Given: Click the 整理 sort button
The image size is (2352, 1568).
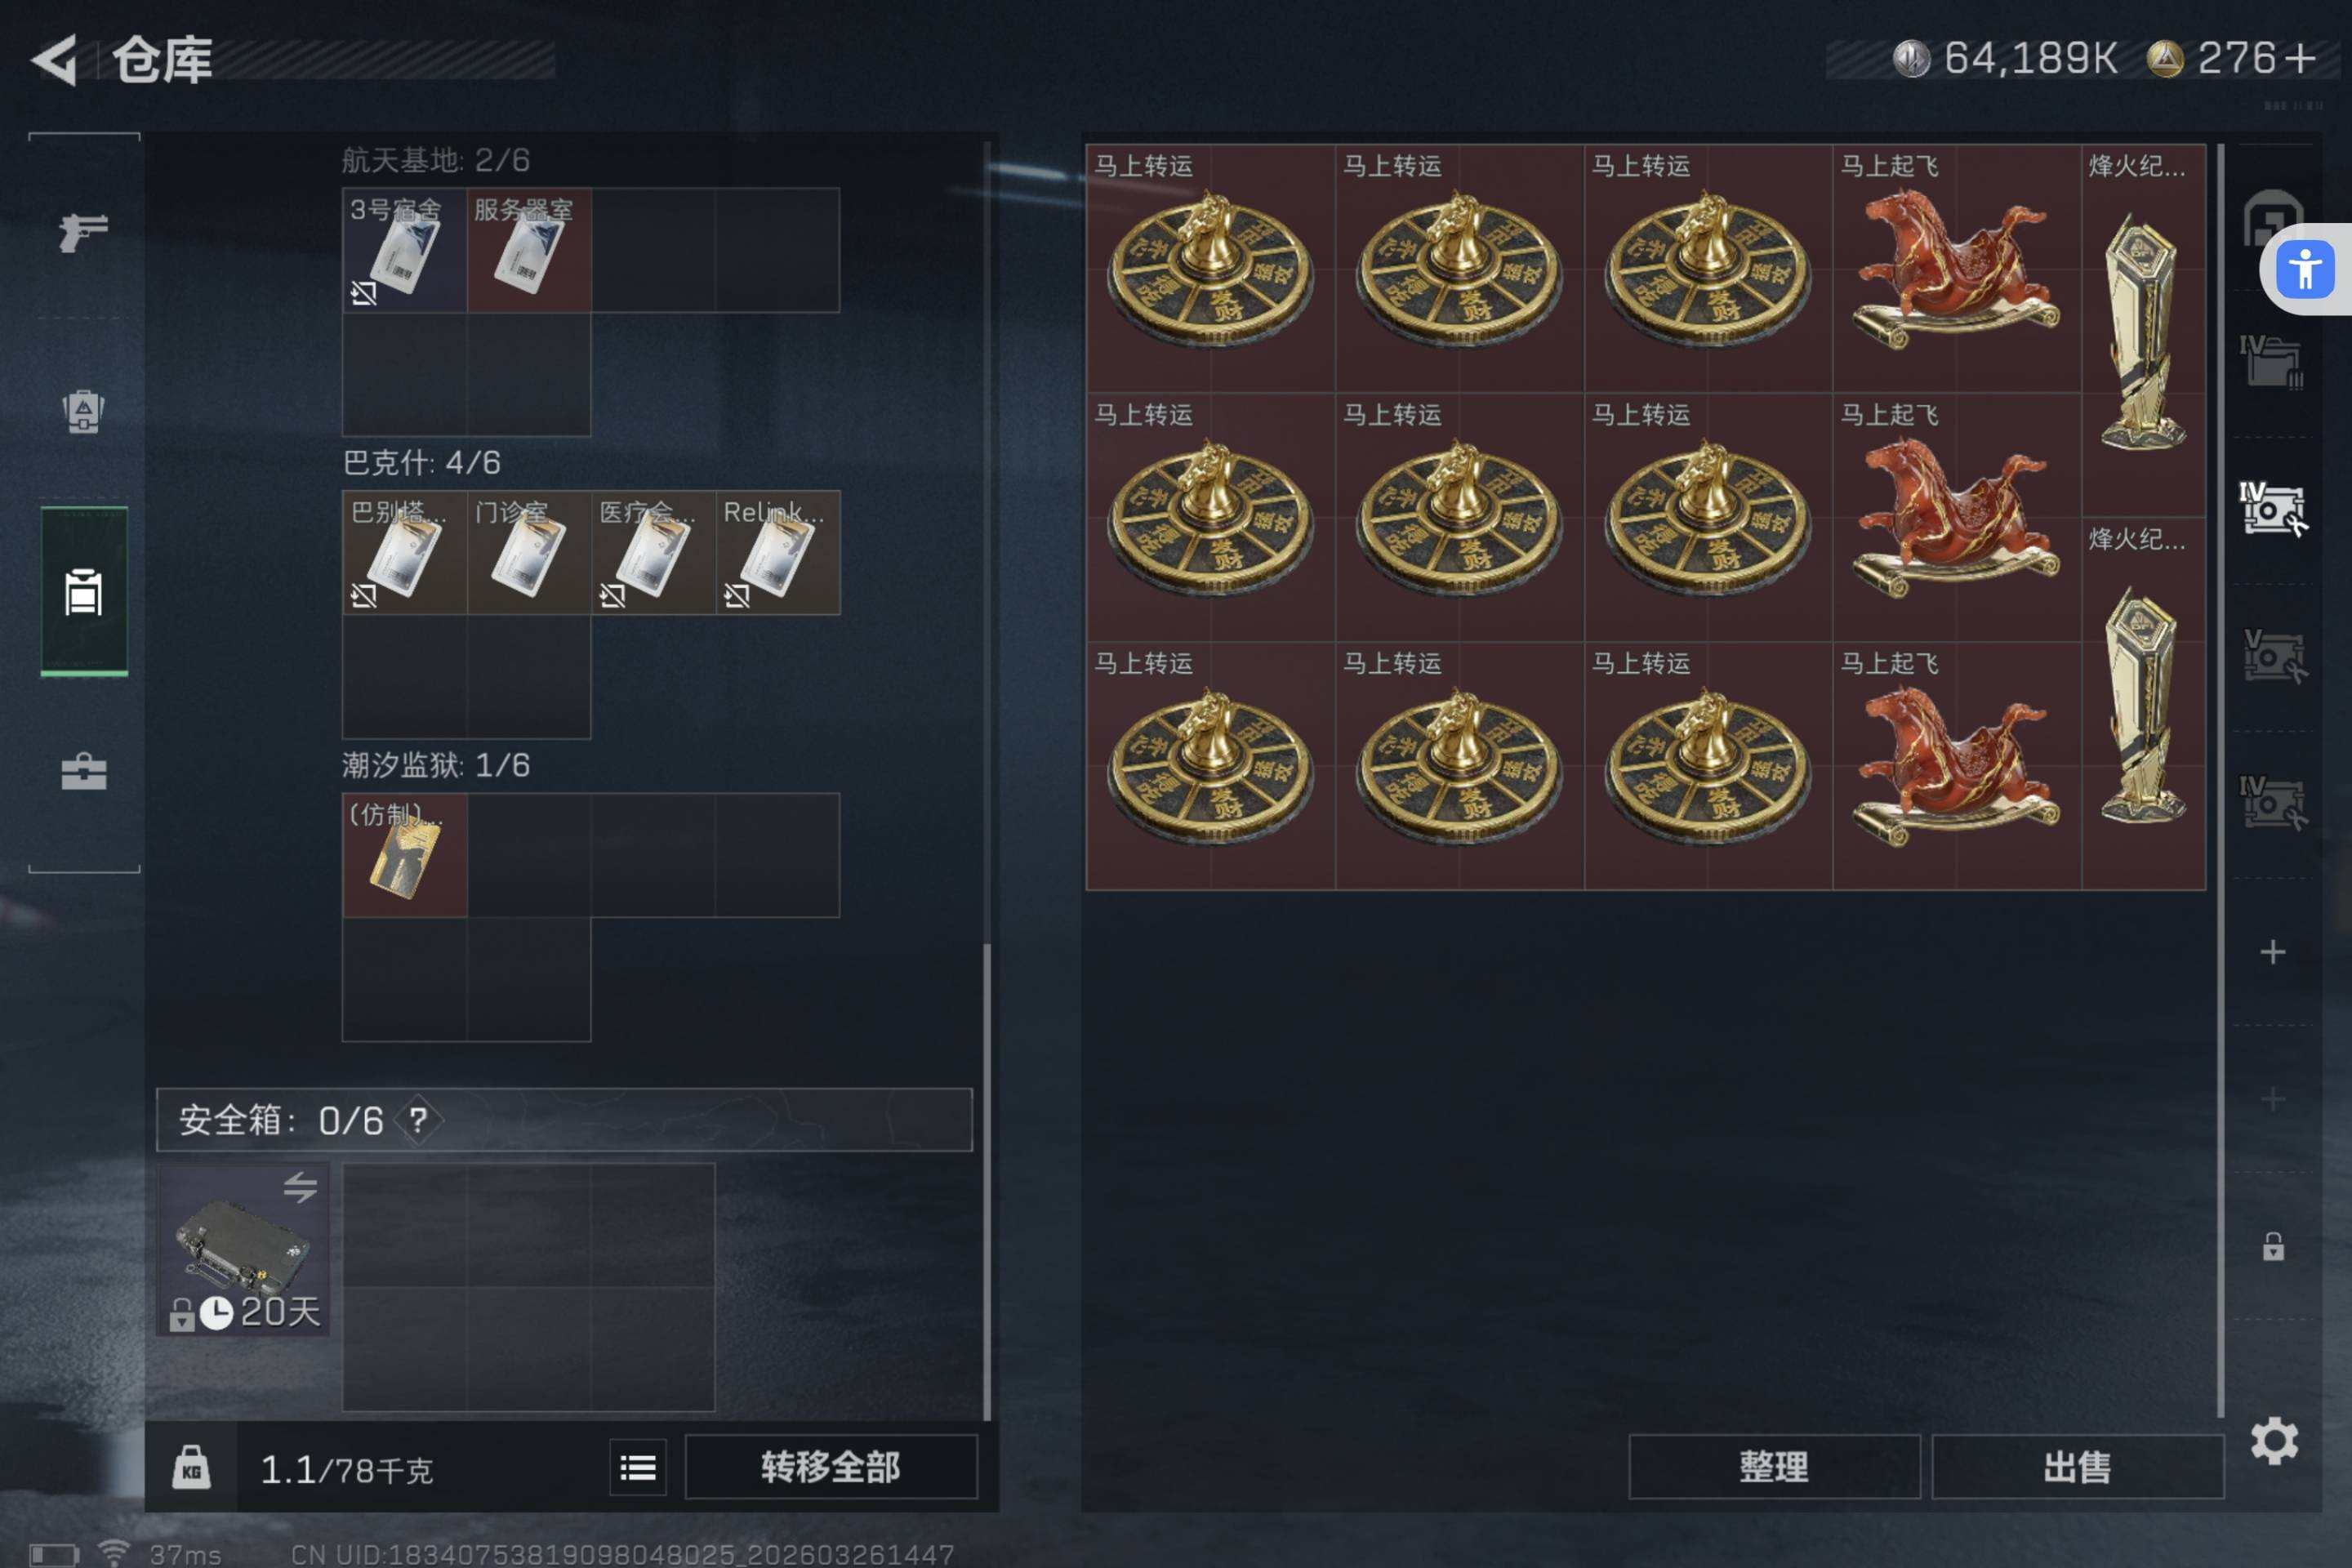Looking at the screenshot, I should [1774, 1467].
